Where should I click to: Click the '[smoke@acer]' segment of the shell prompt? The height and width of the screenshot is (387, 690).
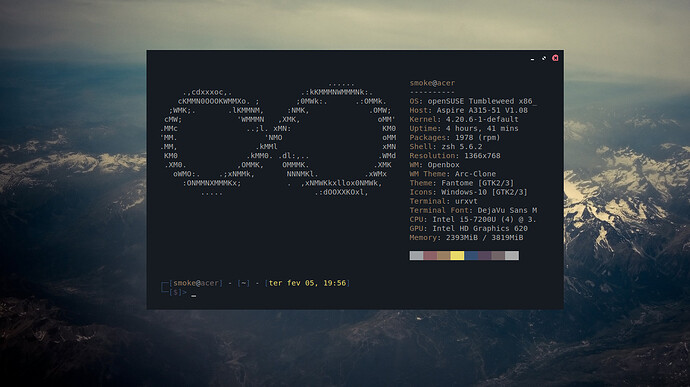click(x=196, y=283)
